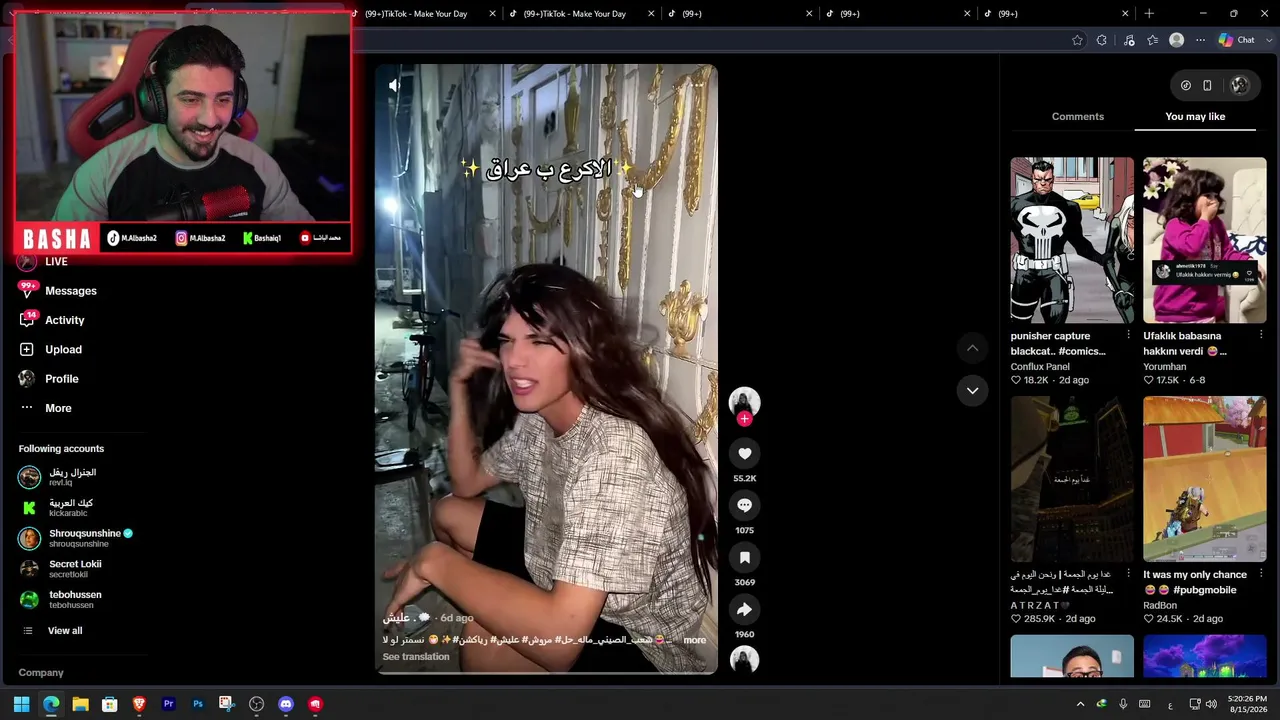Open the account avatar menu at top right
The width and height of the screenshot is (1280, 720).
click(x=1240, y=85)
